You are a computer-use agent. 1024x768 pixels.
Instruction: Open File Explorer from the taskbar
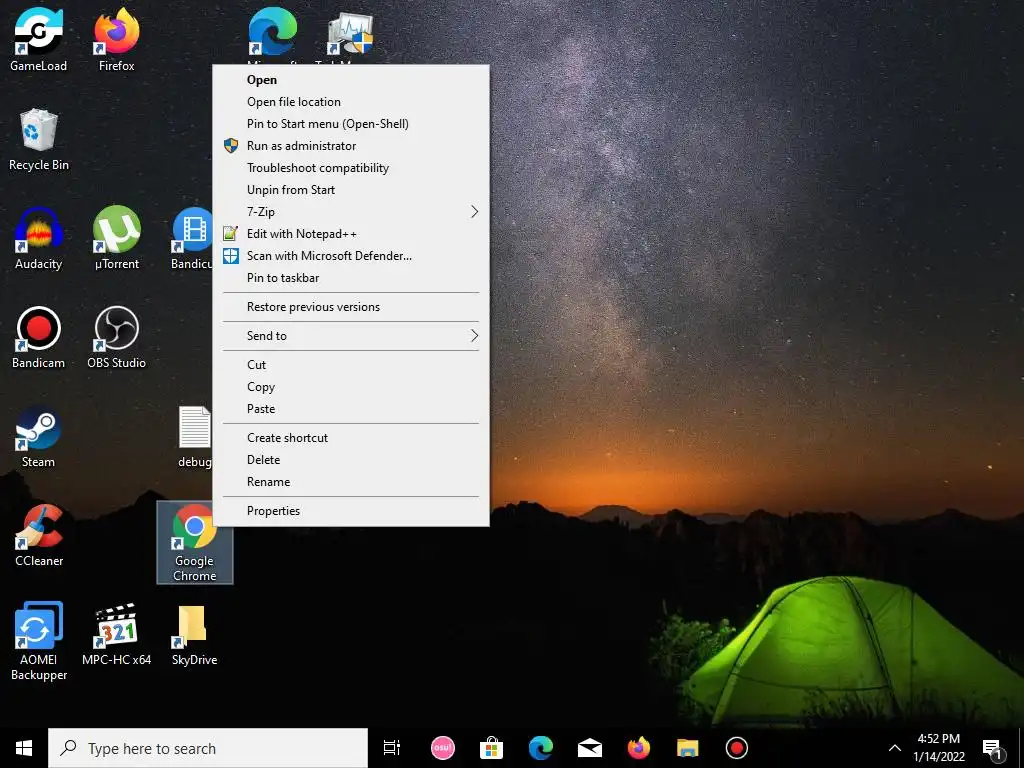click(688, 748)
